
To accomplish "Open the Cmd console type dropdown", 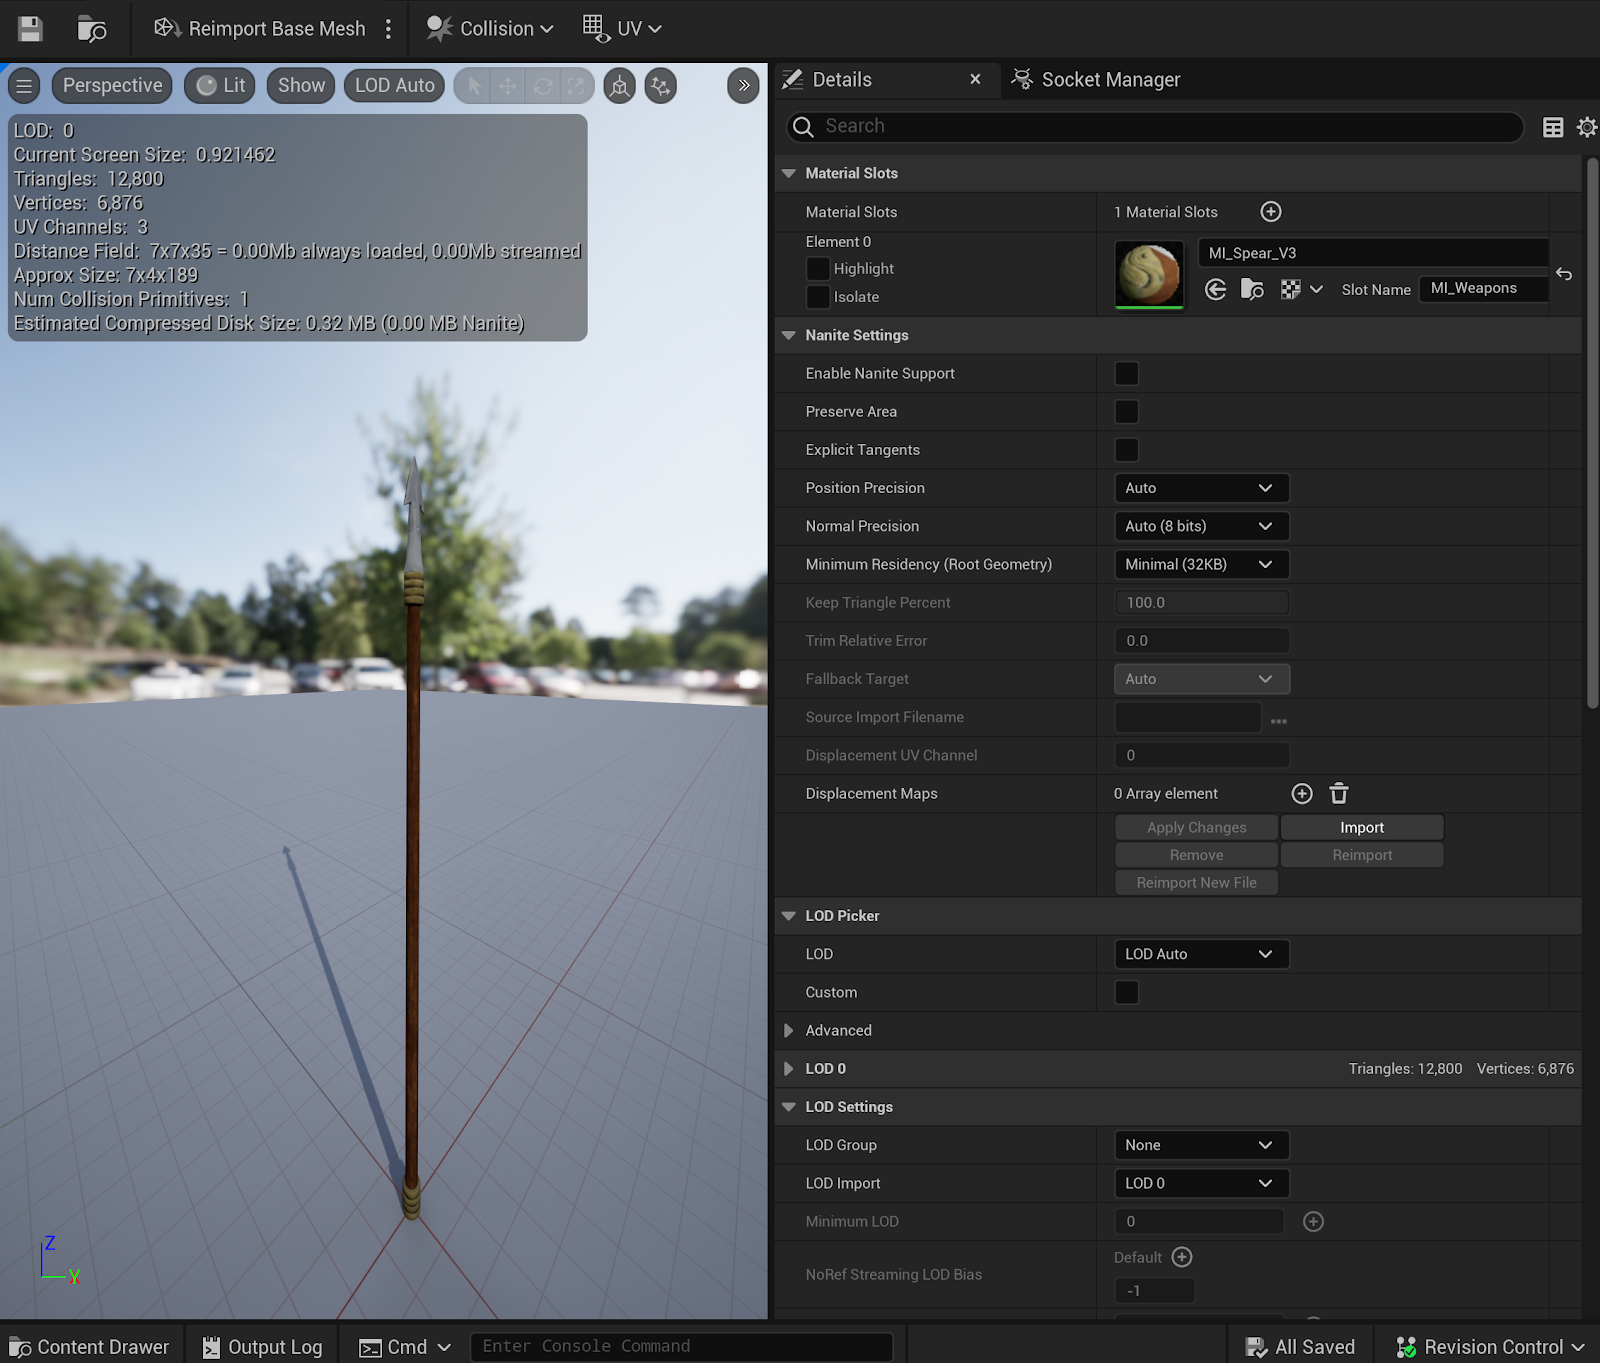I will [405, 1347].
